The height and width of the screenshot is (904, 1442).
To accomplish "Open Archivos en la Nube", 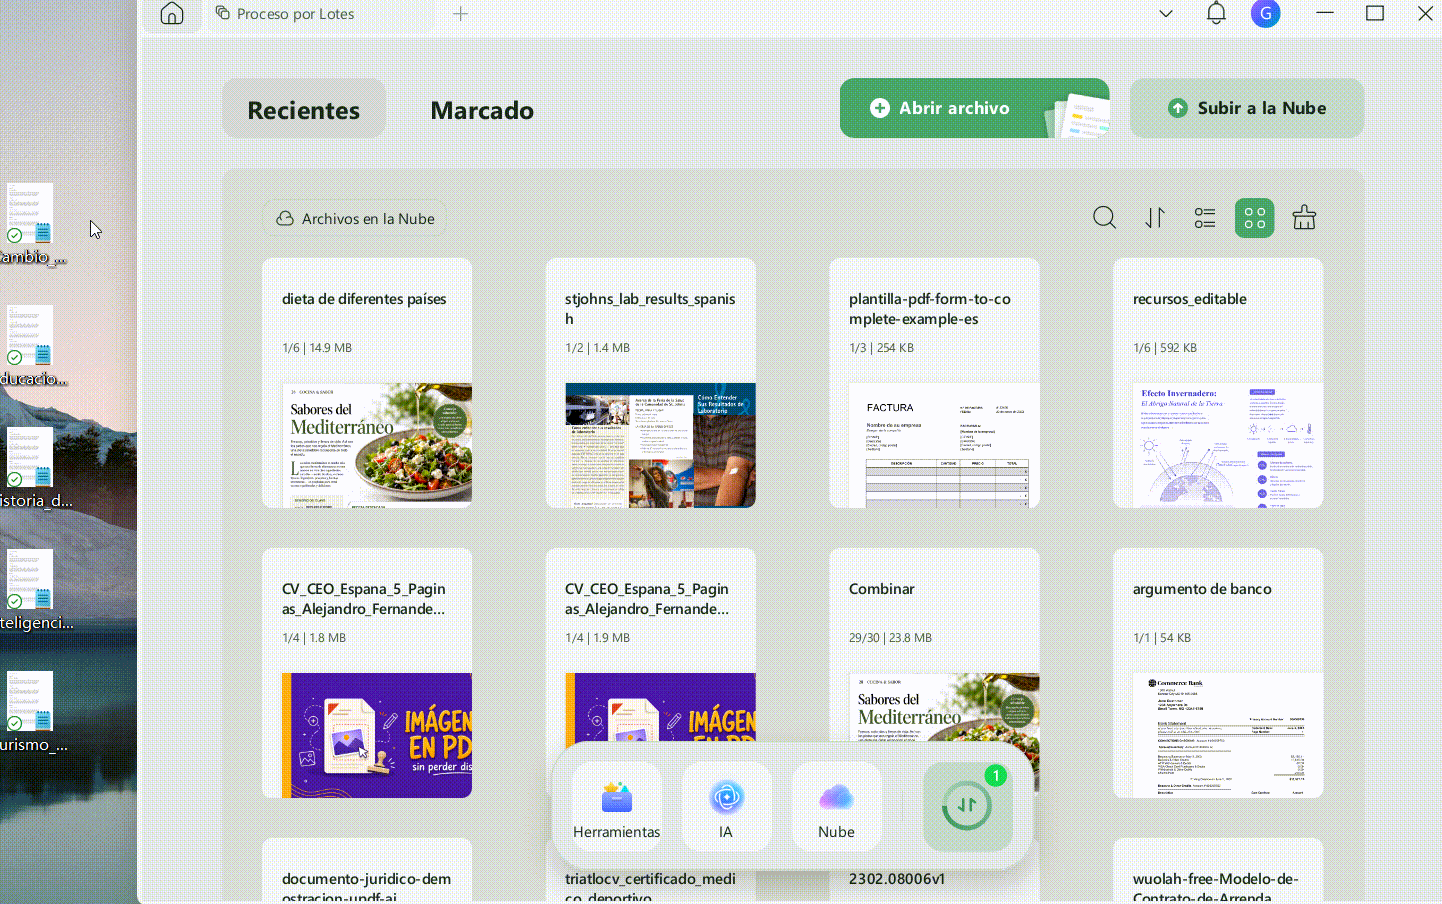I will coord(355,218).
